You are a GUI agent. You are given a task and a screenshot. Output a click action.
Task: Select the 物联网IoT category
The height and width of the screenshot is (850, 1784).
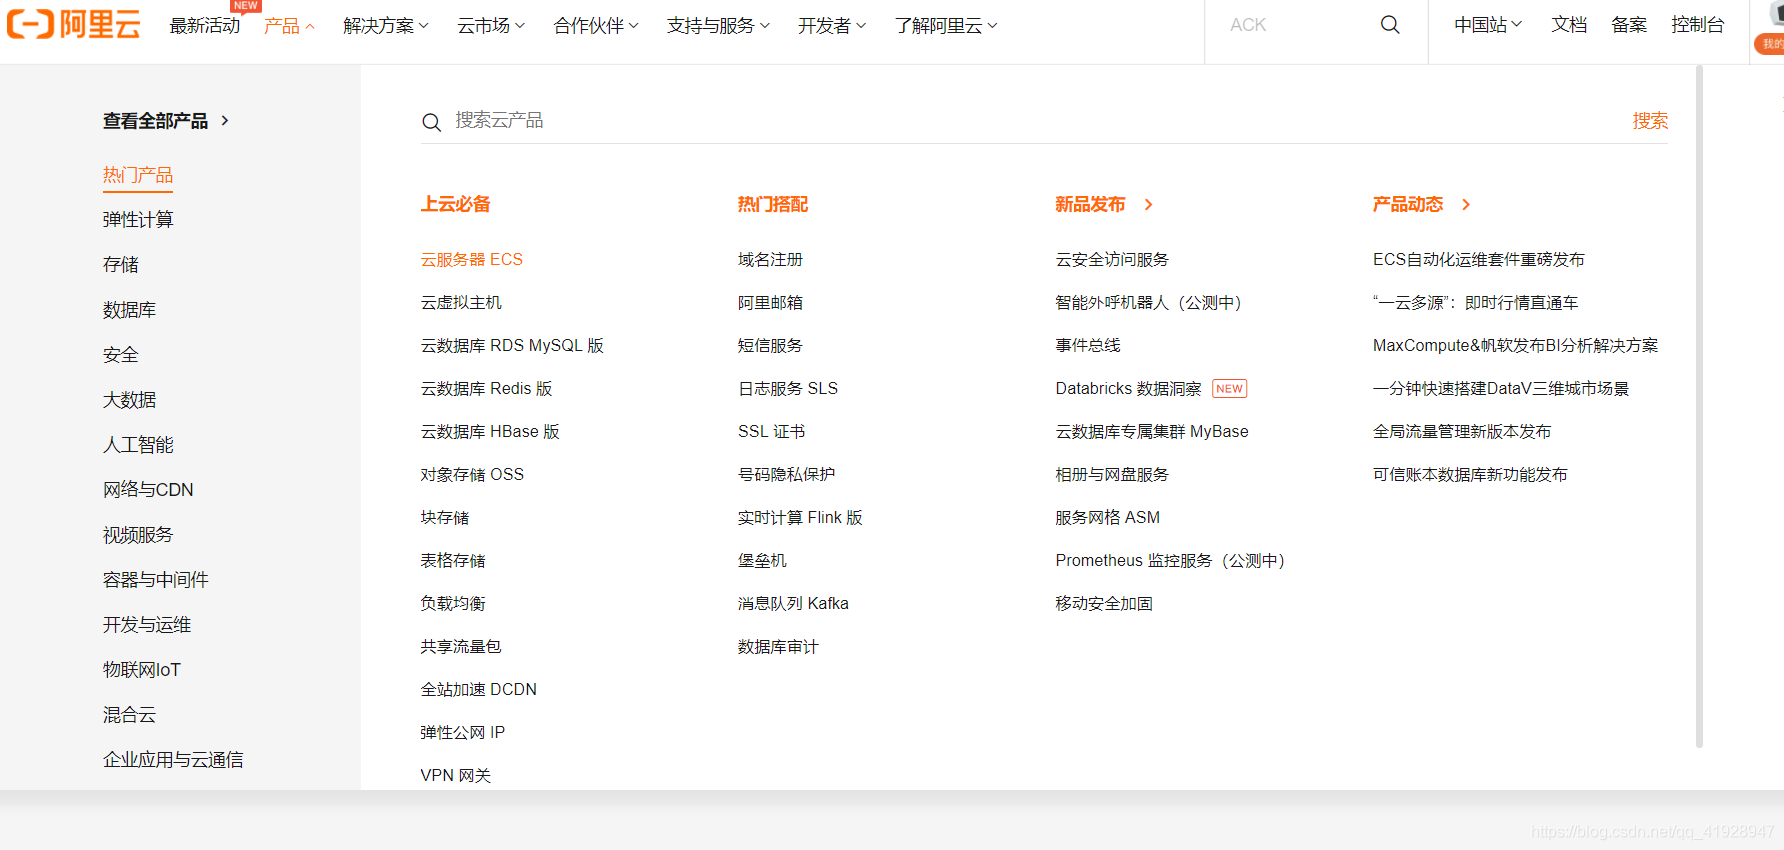coord(142,670)
